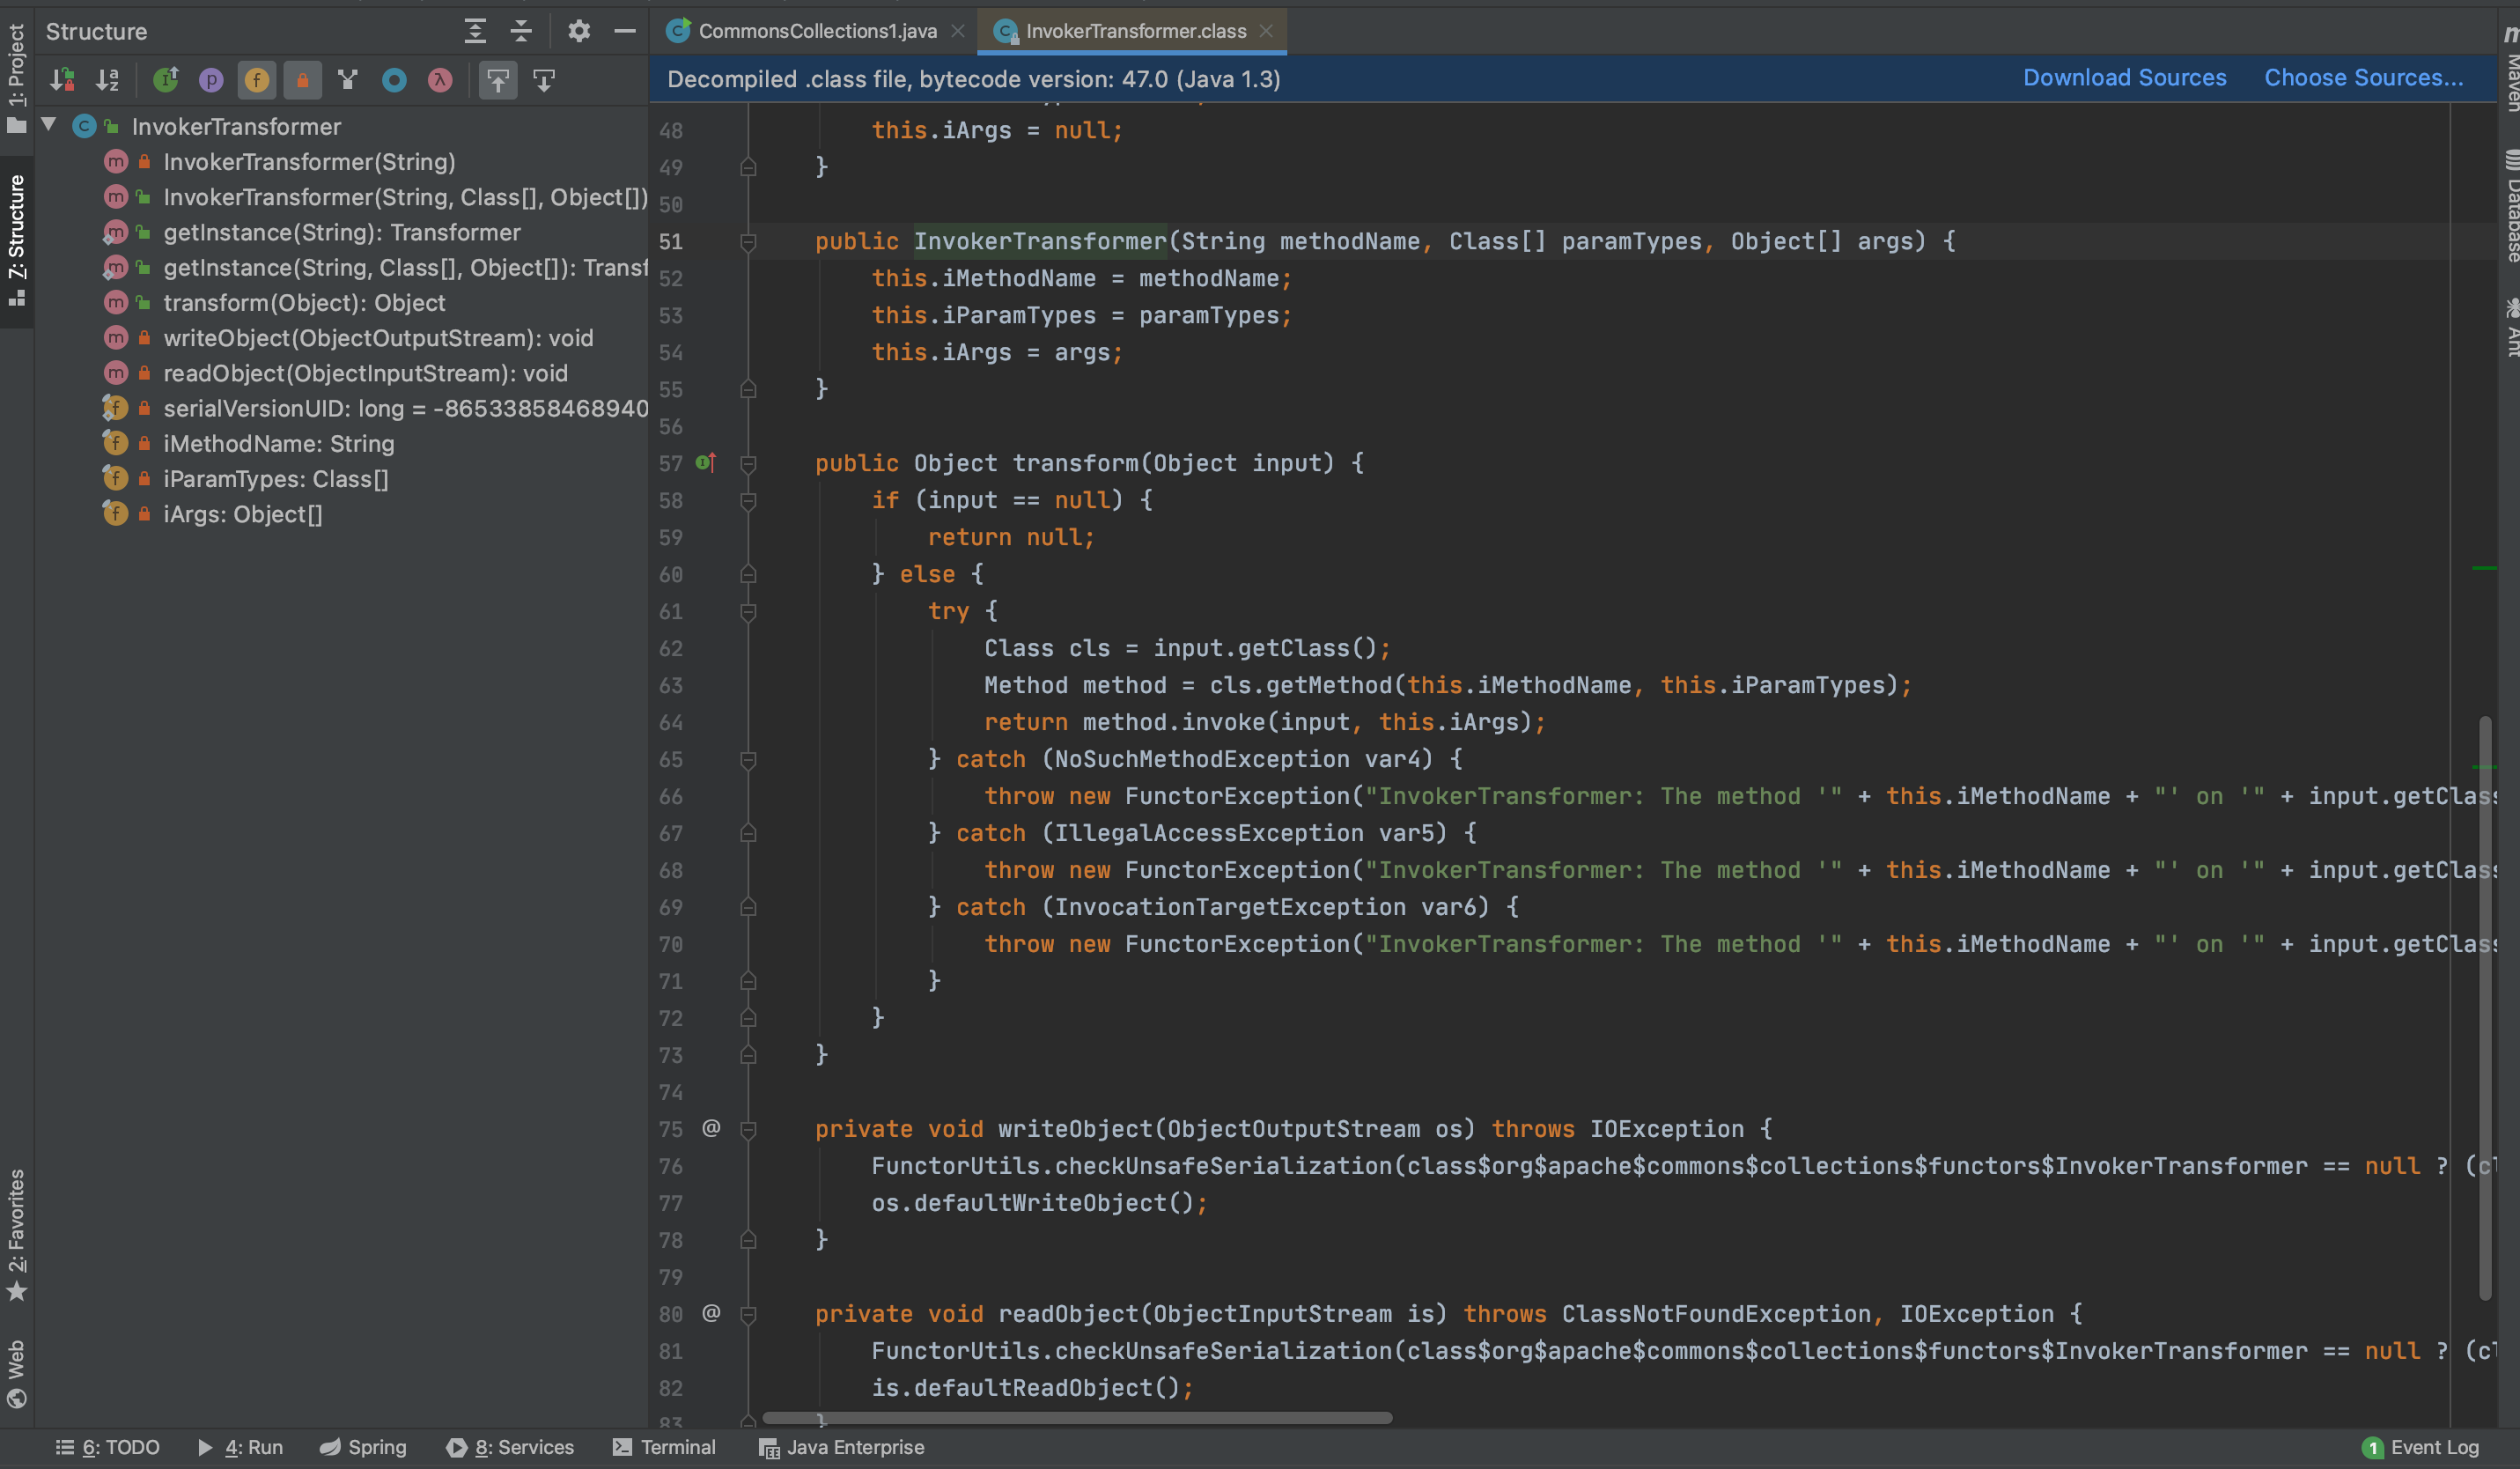Fold the constructor at line 51

point(748,241)
